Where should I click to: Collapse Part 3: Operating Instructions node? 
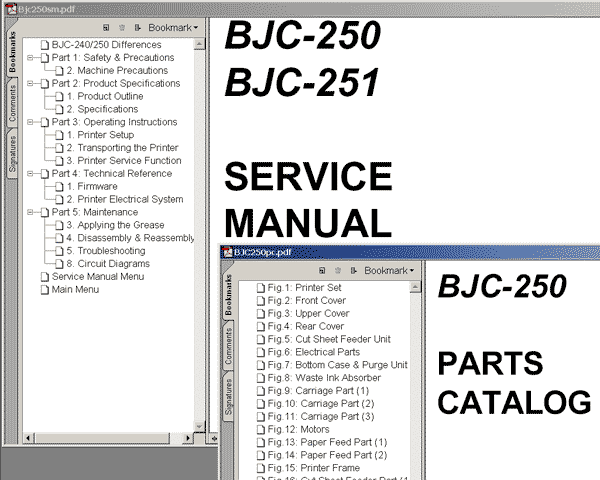coord(29,122)
